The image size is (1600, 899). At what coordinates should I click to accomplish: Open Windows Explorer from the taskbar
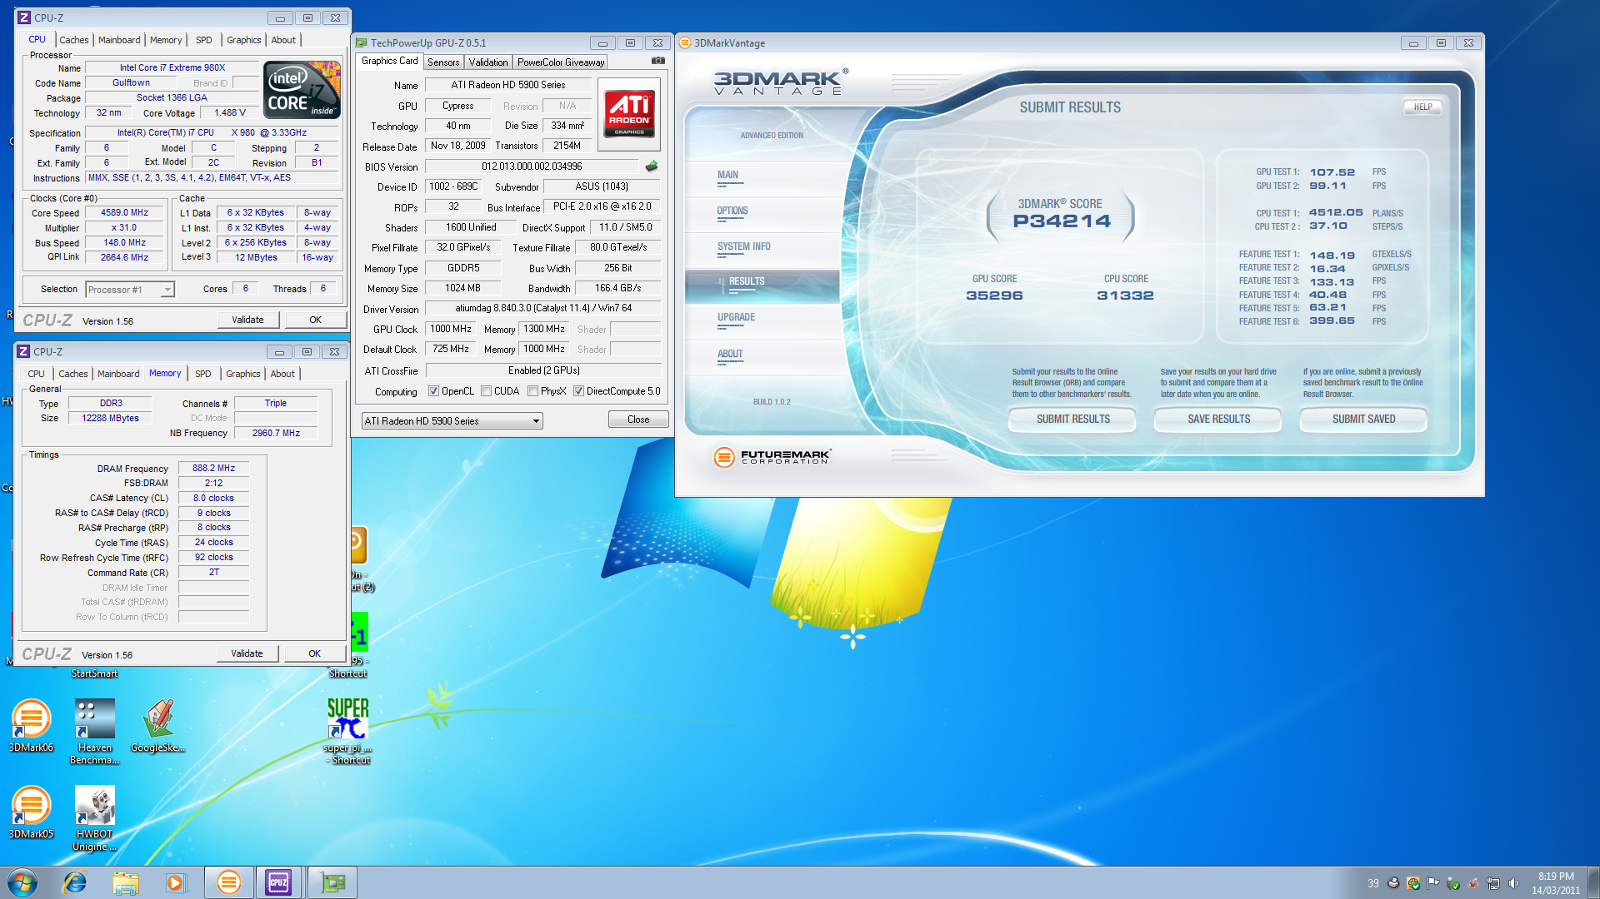[125, 882]
